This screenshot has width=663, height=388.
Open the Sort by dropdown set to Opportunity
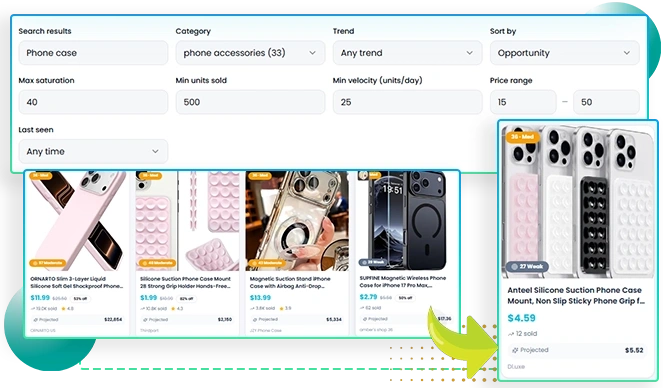564,53
